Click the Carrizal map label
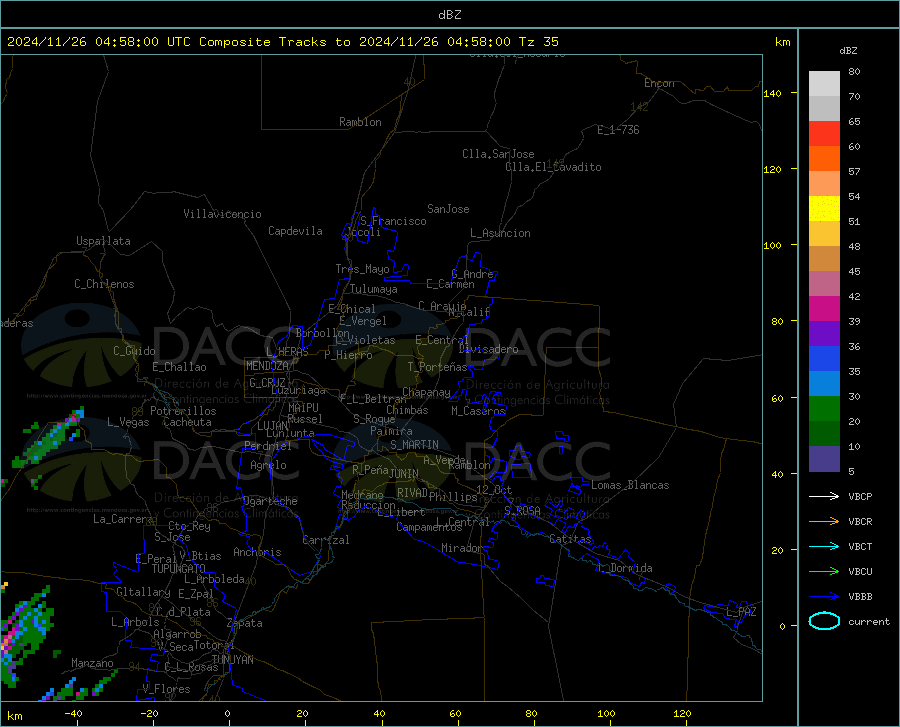 tap(326, 540)
